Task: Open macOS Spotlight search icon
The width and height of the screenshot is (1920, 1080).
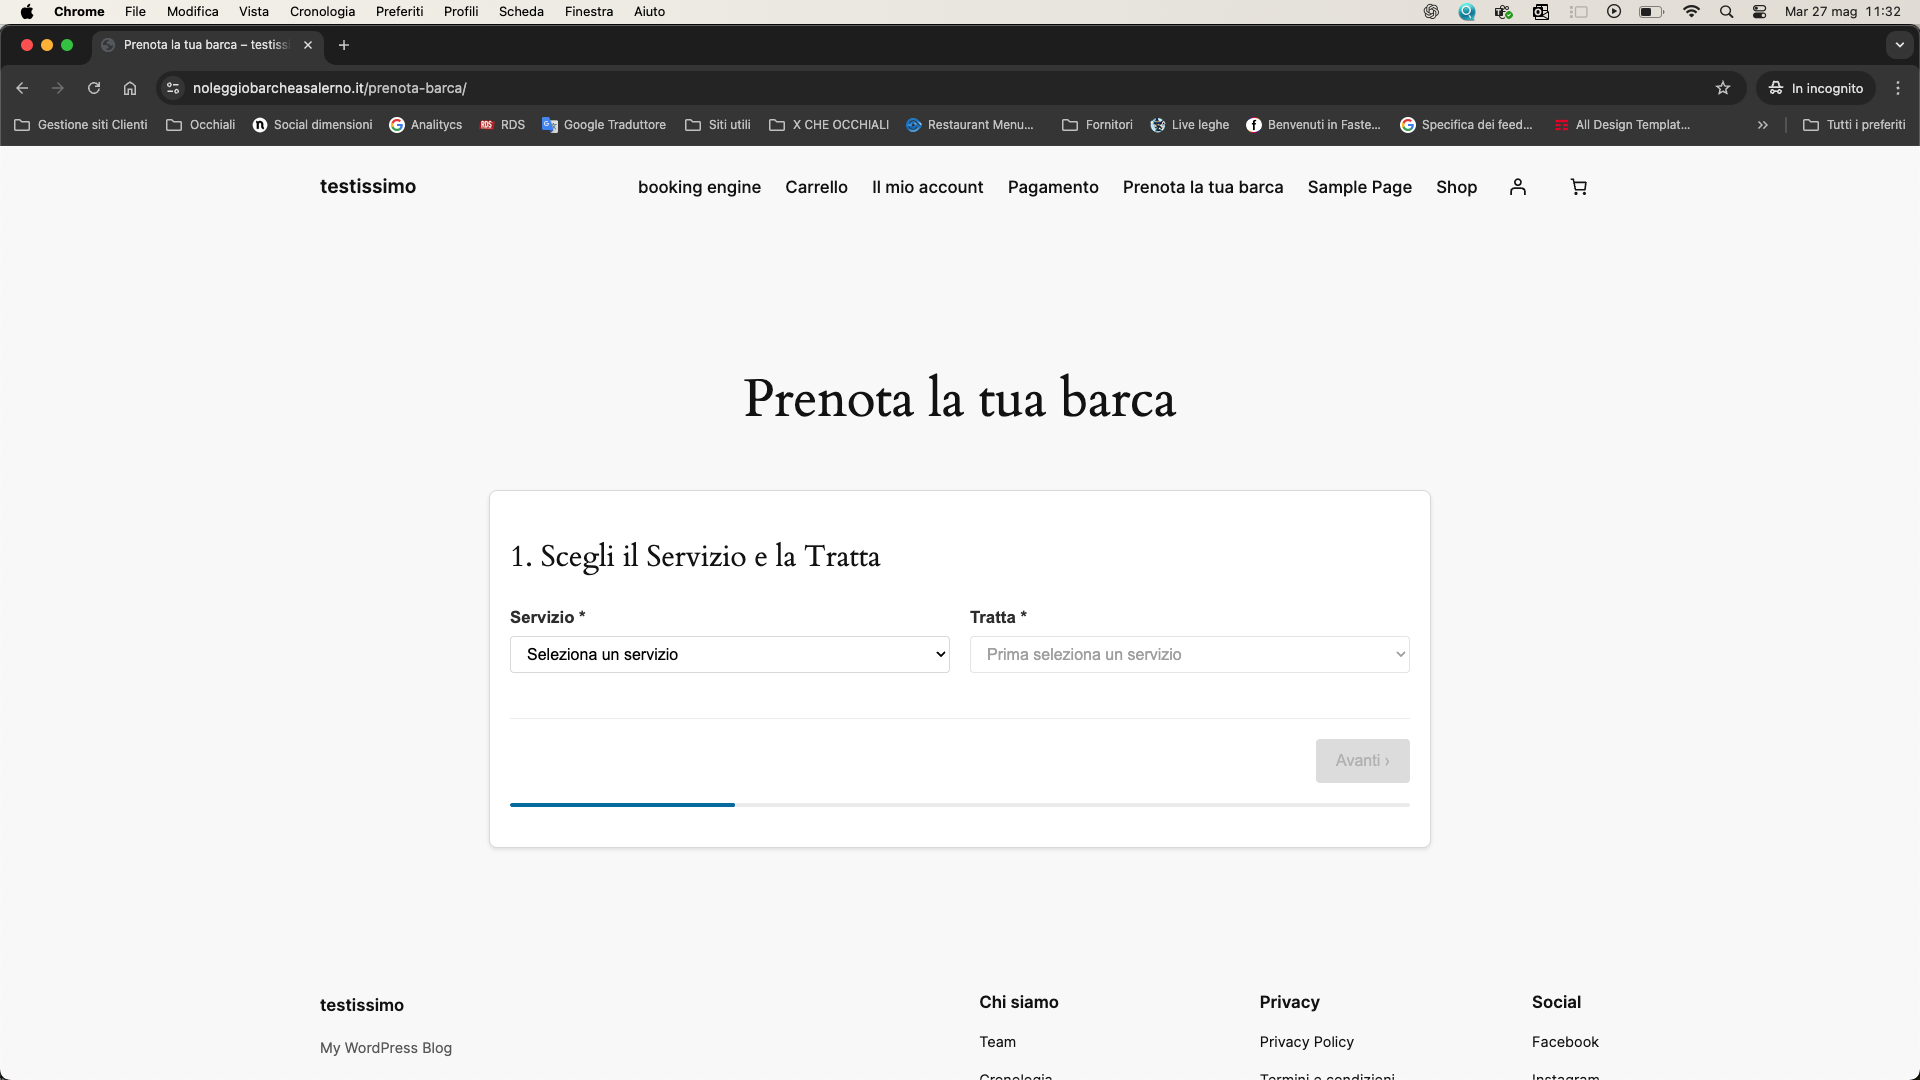Action: 1726,12
